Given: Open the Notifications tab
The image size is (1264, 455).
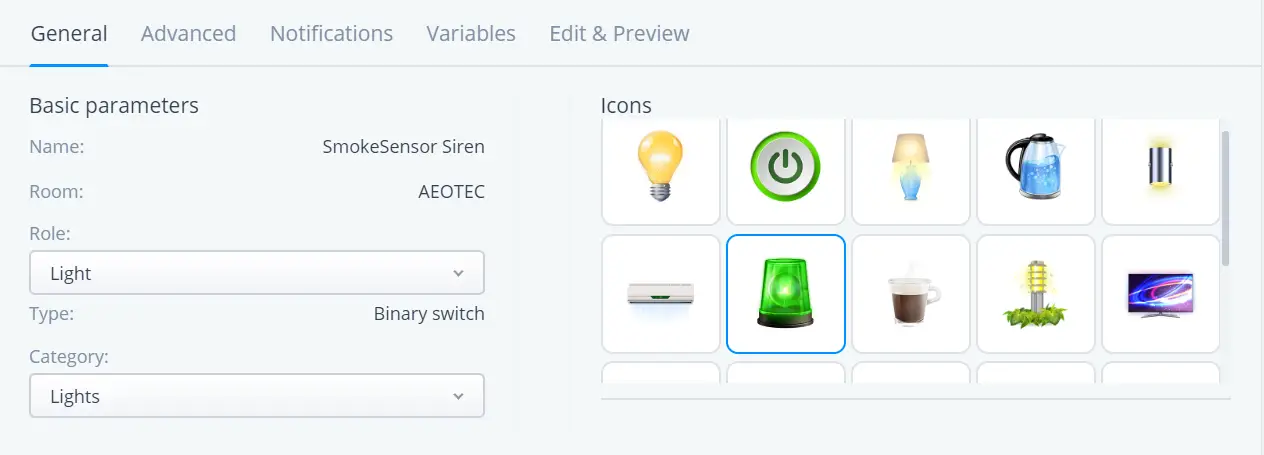Looking at the screenshot, I should coord(331,33).
